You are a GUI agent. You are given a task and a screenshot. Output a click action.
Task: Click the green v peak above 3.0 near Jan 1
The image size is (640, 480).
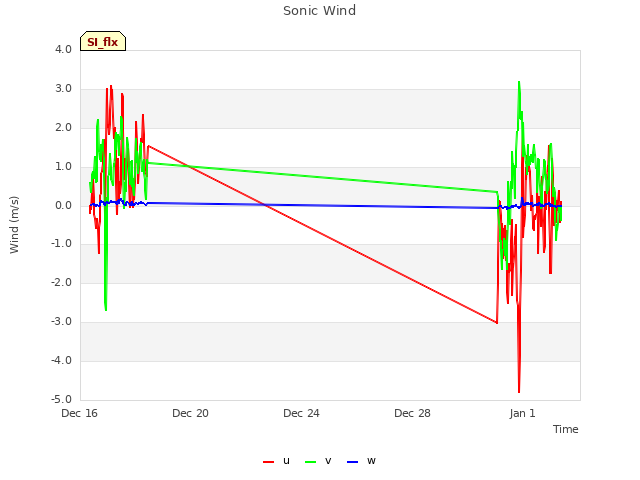519,83
